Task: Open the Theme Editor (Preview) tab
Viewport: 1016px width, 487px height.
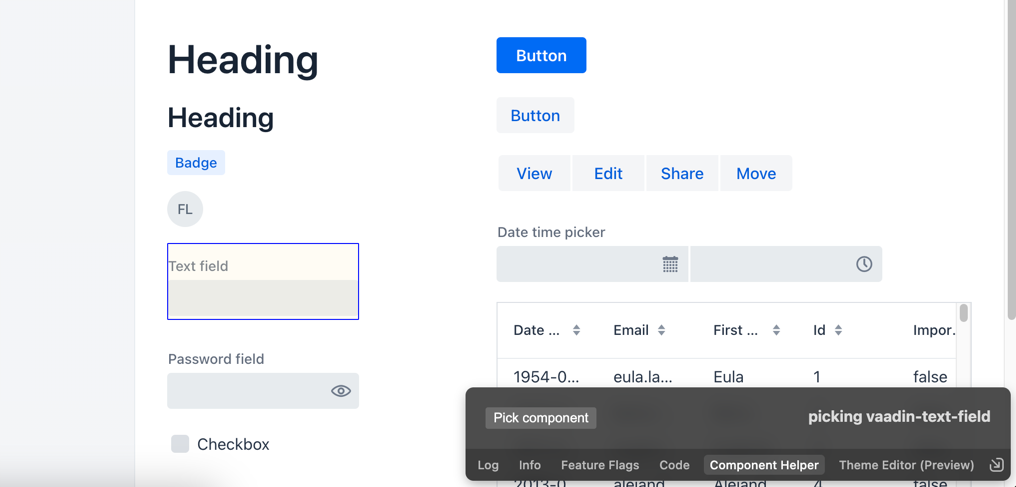Action: coord(906,465)
